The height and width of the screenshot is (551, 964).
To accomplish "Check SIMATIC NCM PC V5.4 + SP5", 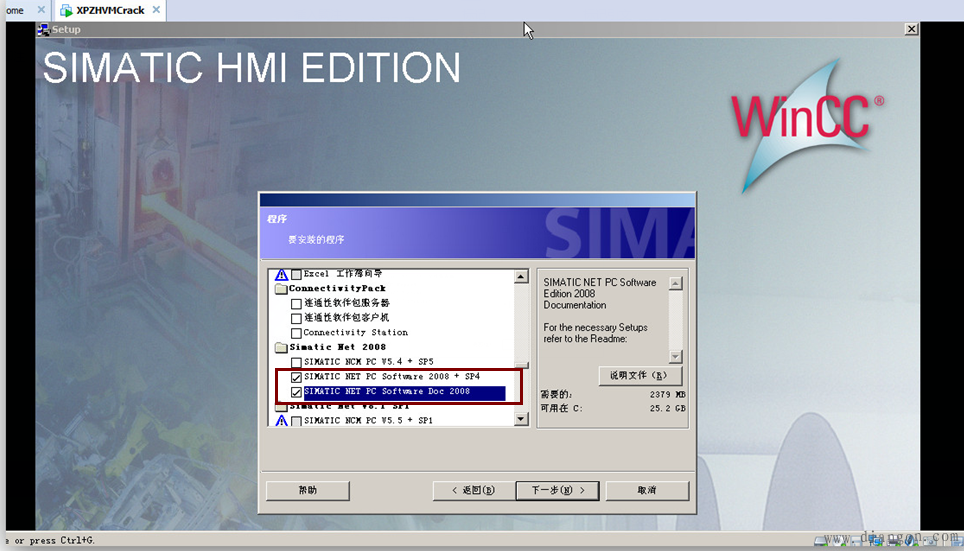I will (295, 362).
